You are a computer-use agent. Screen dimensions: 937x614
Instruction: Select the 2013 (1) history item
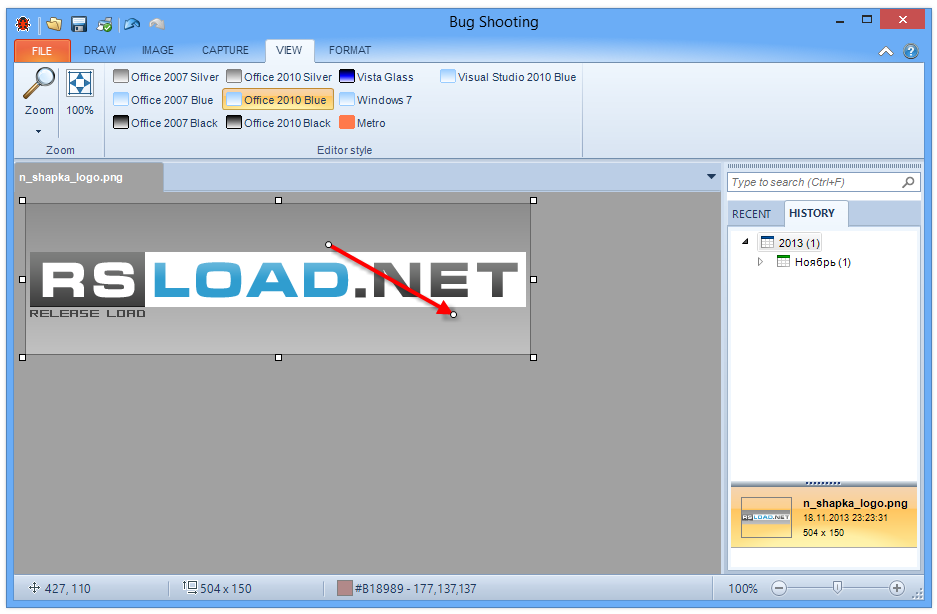pos(789,243)
